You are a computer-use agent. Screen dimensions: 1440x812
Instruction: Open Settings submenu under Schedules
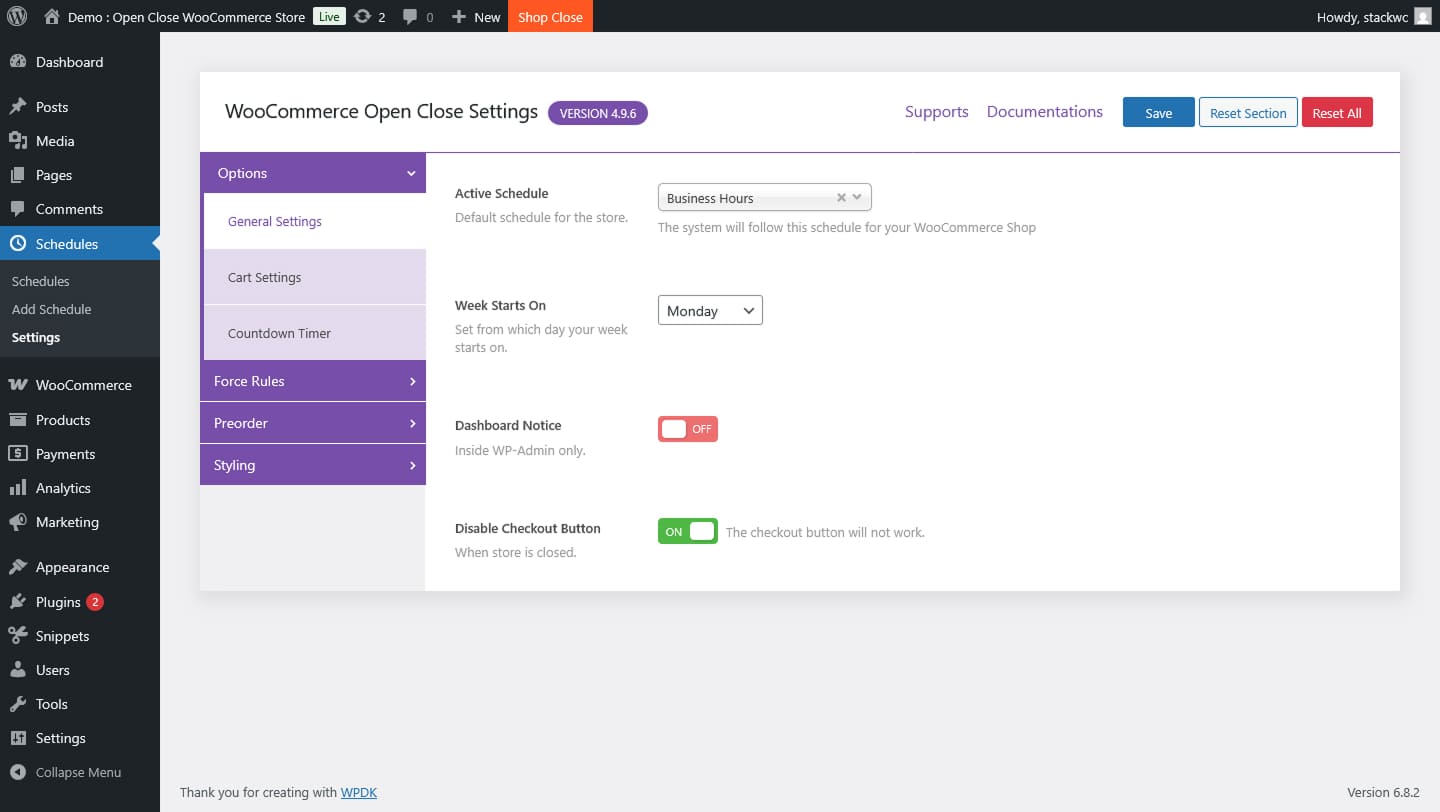click(36, 337)
